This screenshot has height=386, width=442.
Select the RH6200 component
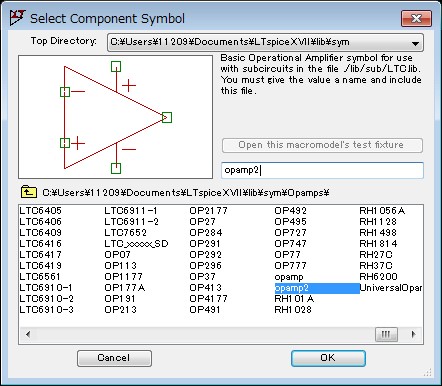[x=378, y=277]
